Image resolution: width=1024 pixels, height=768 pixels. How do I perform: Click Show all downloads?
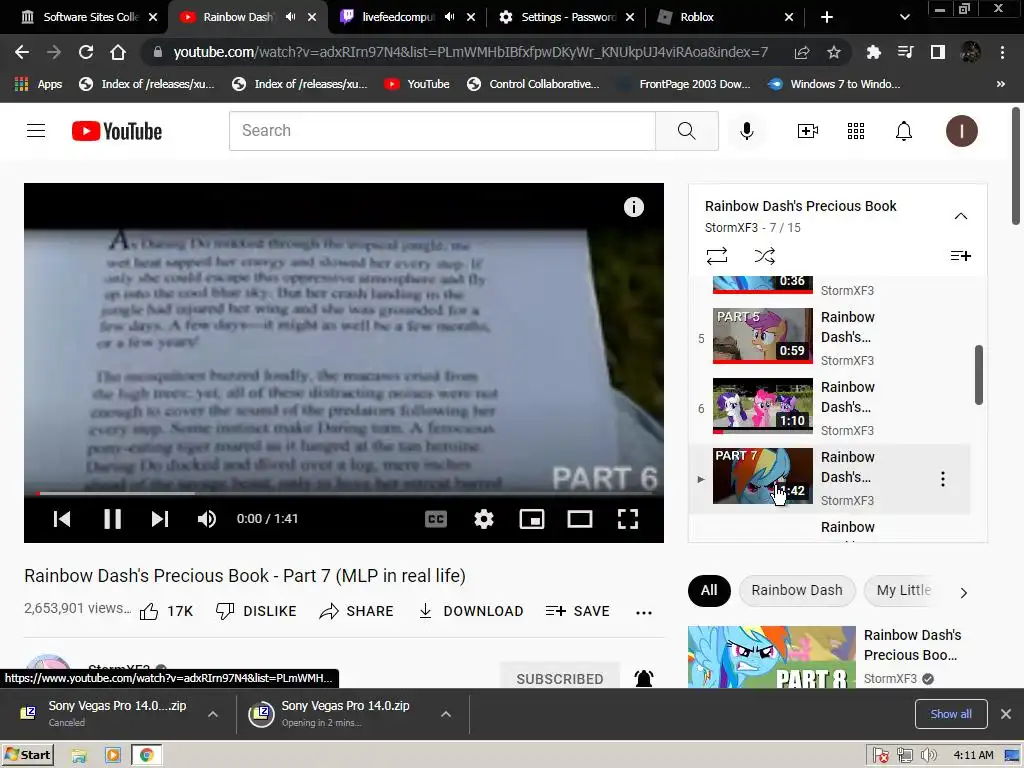951,714
